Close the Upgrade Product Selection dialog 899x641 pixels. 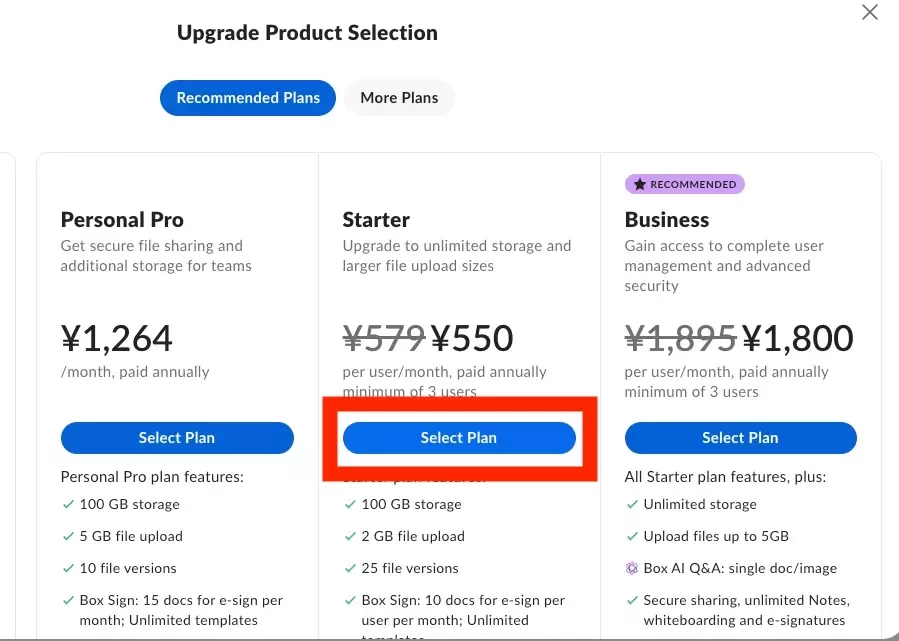870,13
